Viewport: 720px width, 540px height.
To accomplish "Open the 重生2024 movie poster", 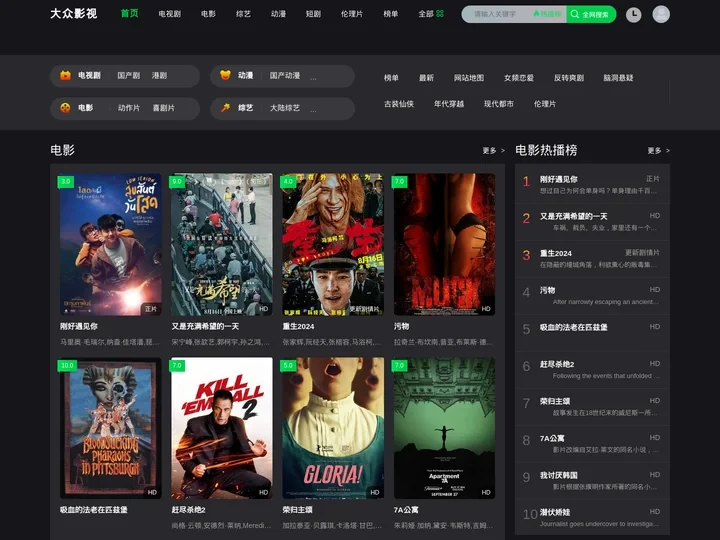I will [333, 244].
